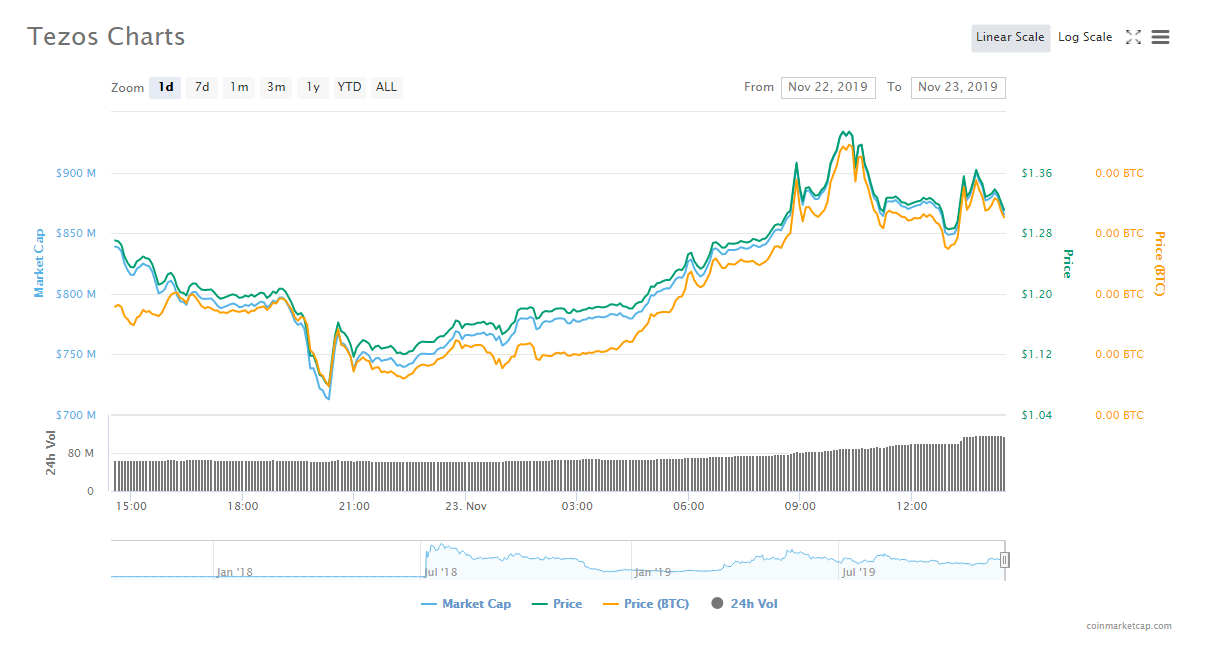Click the $700 M market cap label

click(76, 415)
